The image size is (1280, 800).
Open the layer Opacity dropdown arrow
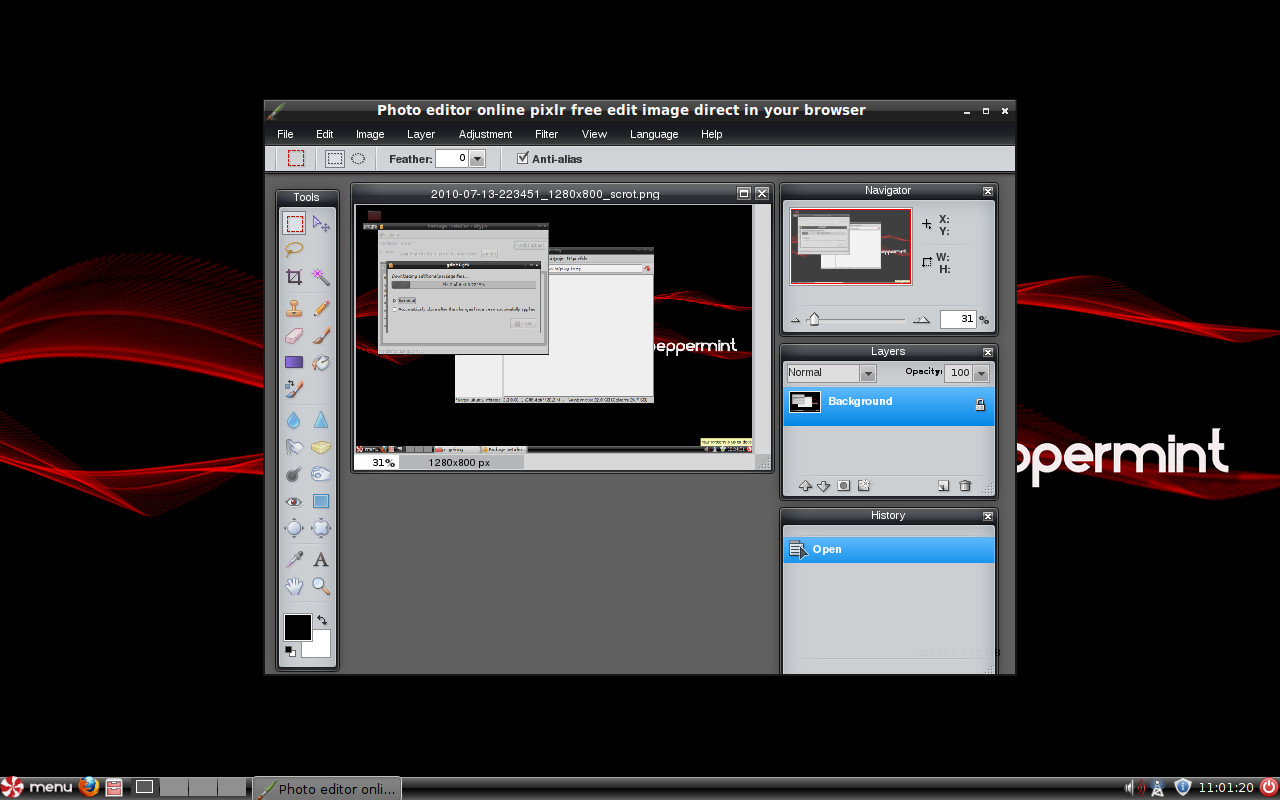981,373
